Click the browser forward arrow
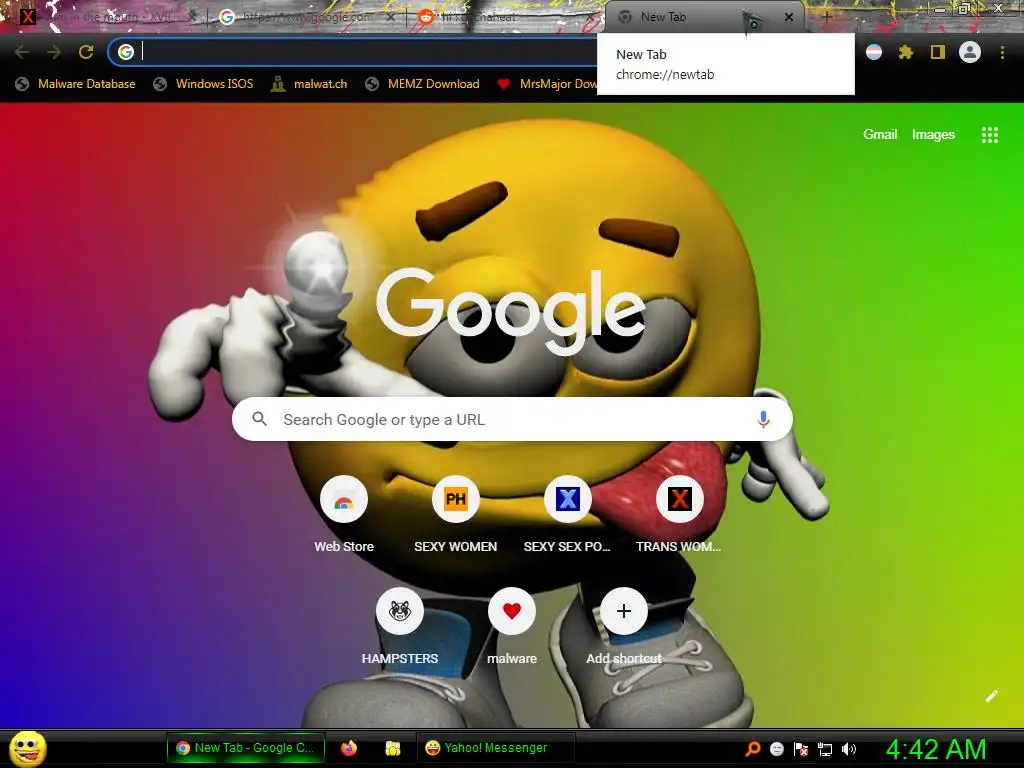 54,52
